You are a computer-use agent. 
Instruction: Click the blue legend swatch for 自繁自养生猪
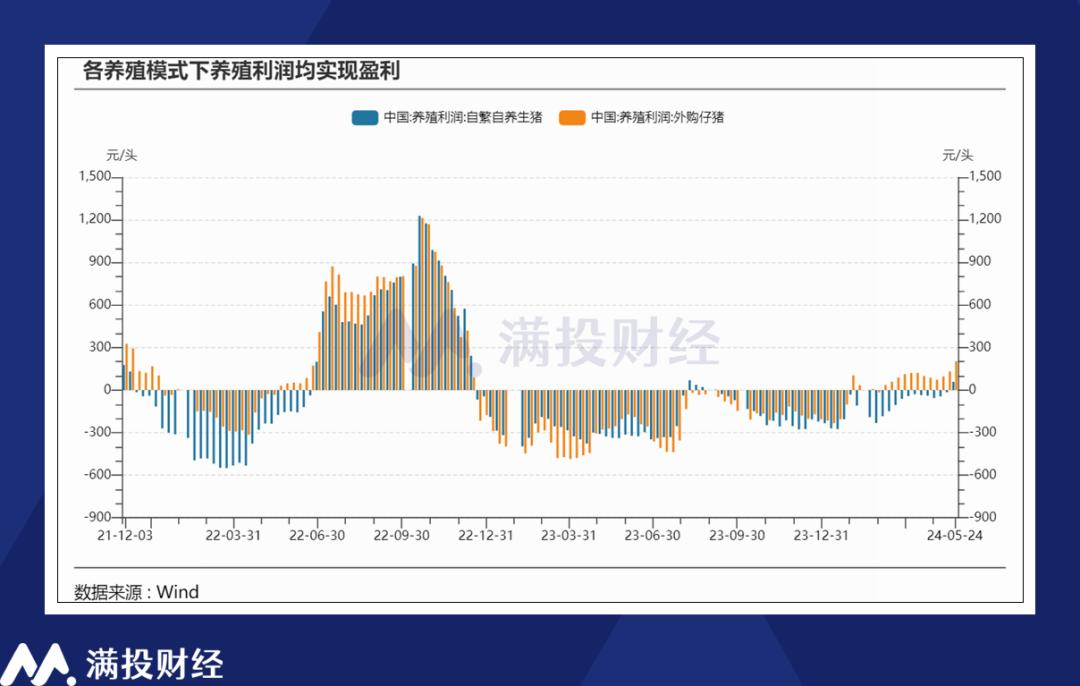click(x=364, y=118)
